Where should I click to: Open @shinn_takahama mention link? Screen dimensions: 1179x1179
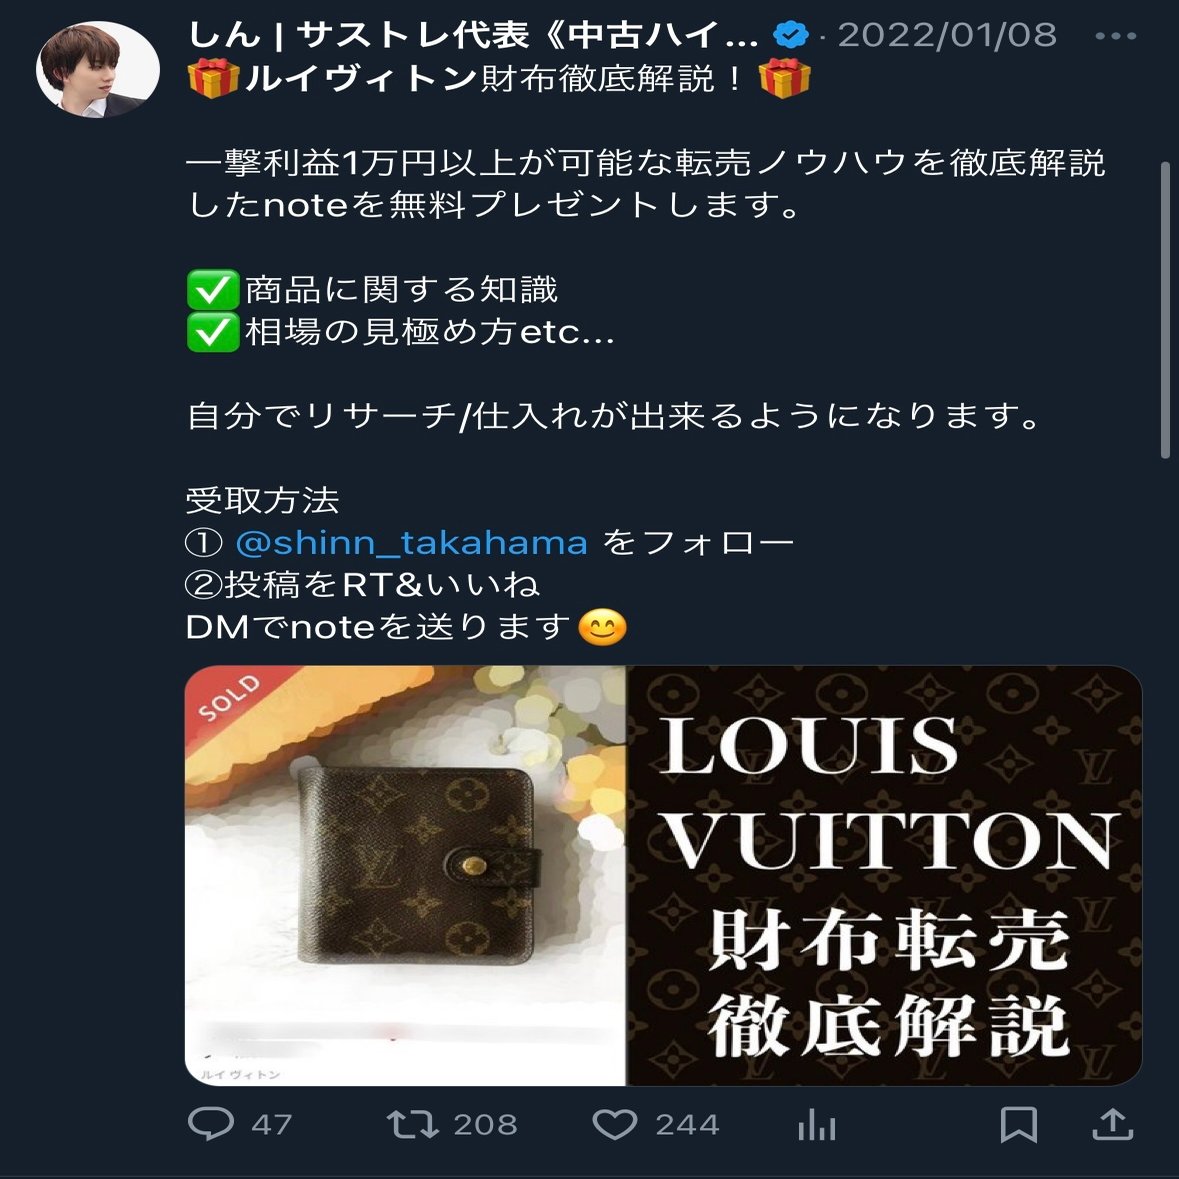(411, 542)
